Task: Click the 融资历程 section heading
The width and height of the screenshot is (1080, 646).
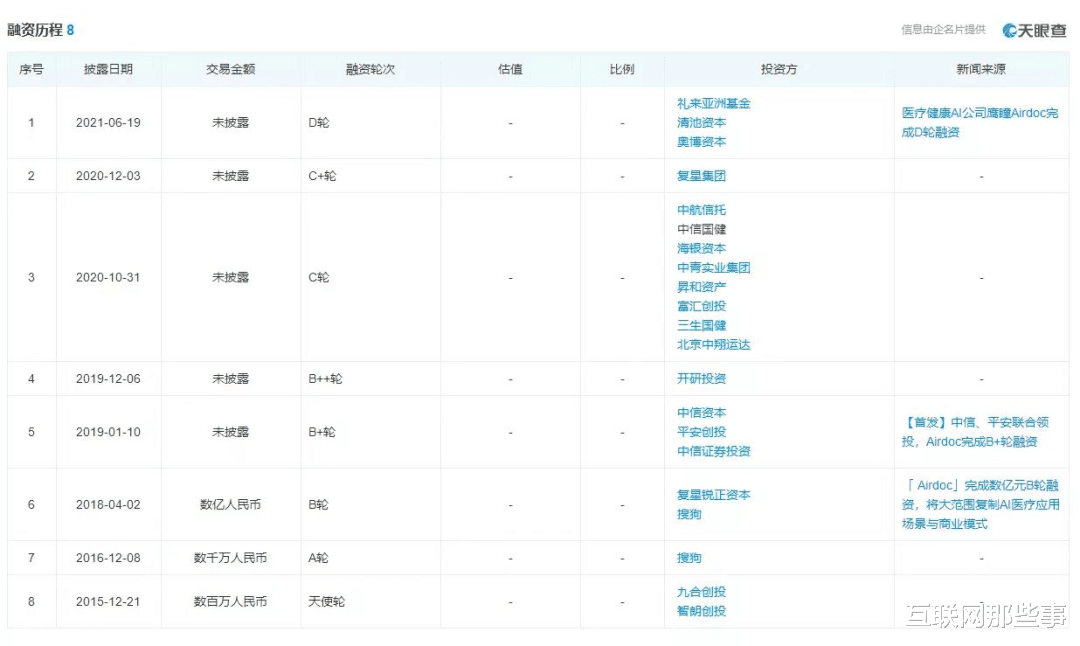Action: click(x=35, y=30)
